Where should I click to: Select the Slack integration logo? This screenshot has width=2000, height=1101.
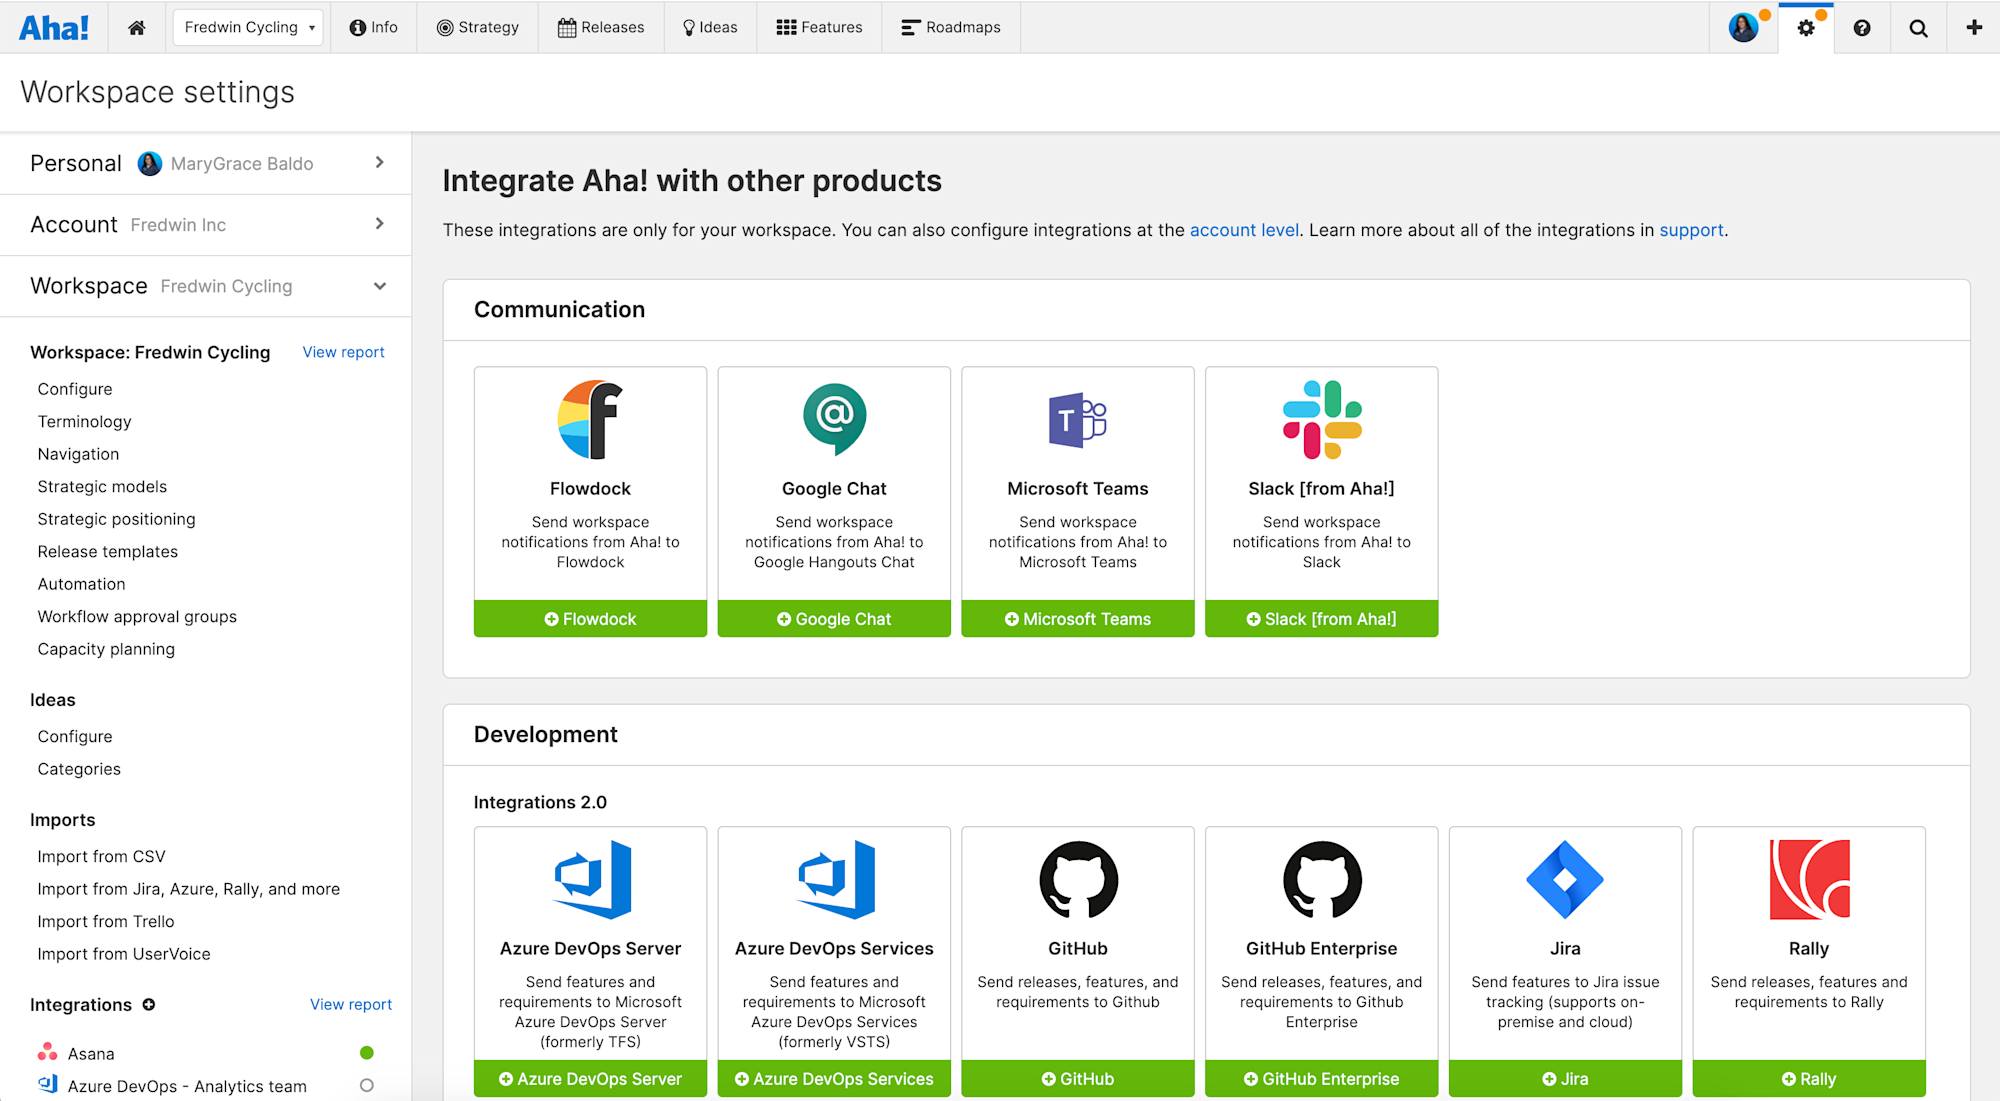click(x=1321, y=419)
